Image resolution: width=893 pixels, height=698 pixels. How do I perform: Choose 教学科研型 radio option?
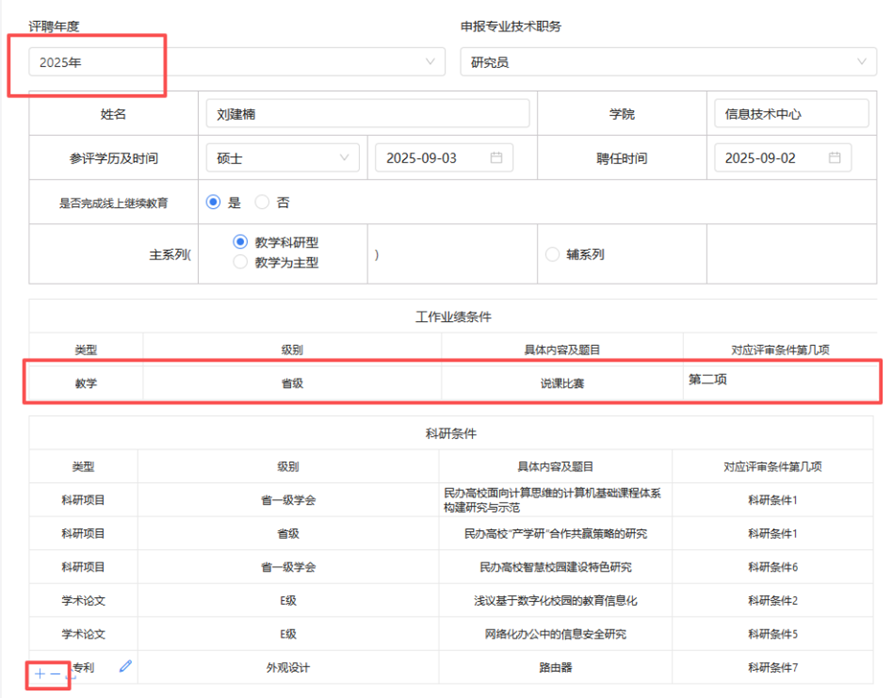point(240,242)
